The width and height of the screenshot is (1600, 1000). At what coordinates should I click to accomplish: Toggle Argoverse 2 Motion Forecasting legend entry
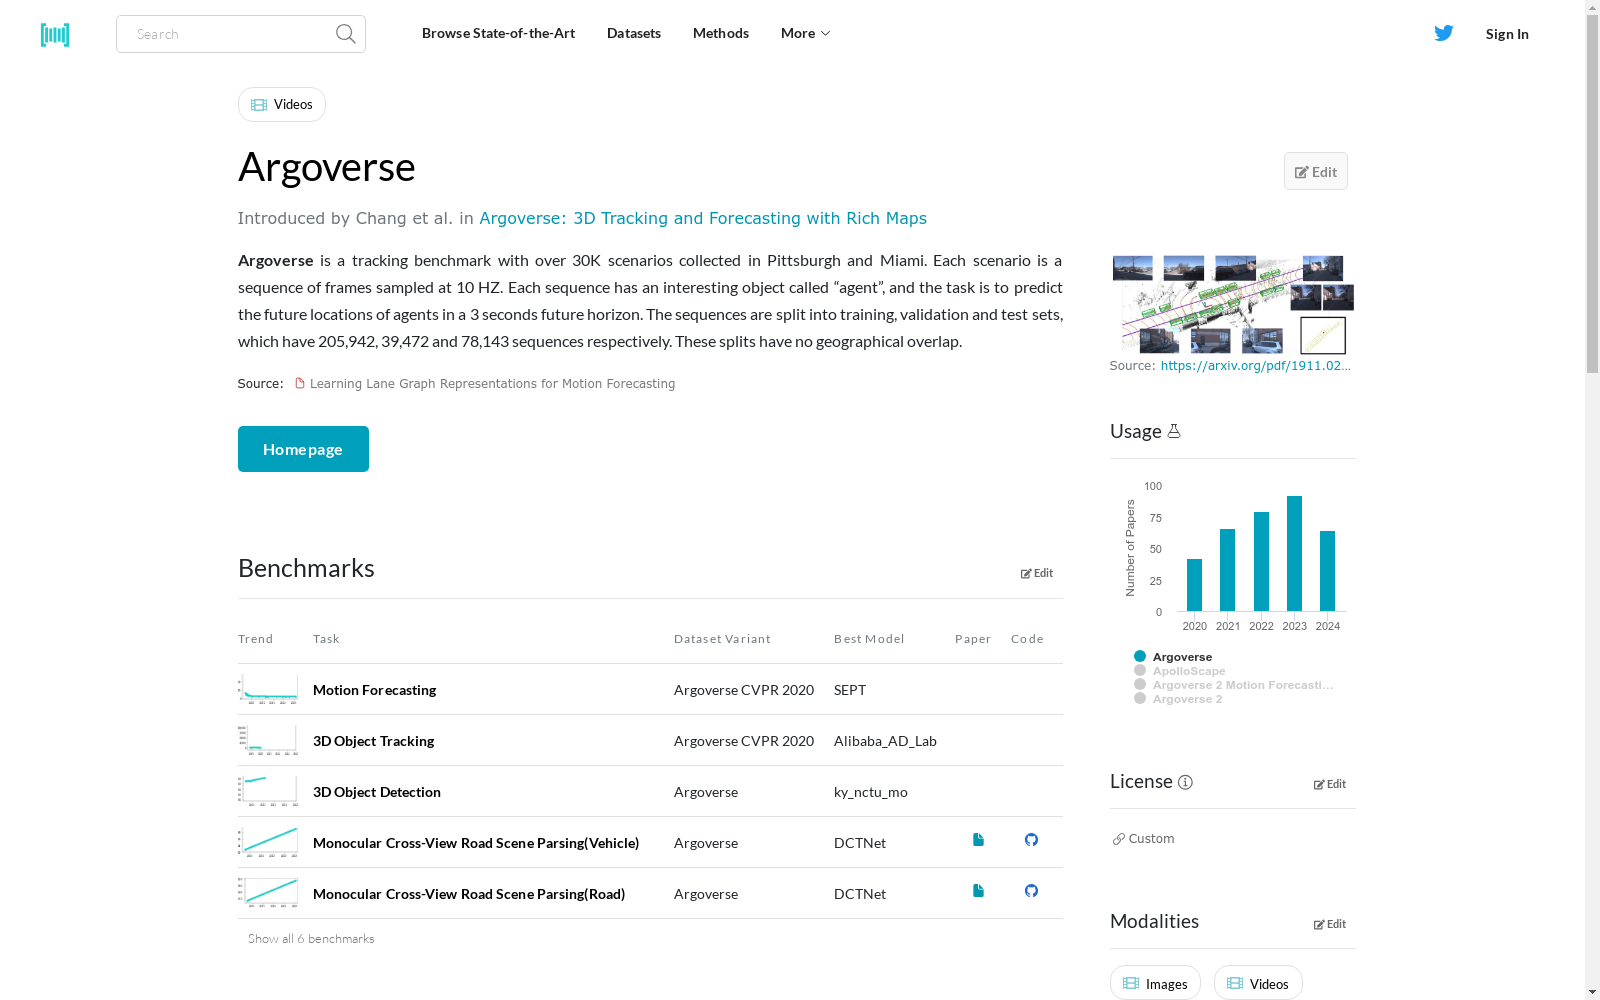click(x=1234, y=685)
